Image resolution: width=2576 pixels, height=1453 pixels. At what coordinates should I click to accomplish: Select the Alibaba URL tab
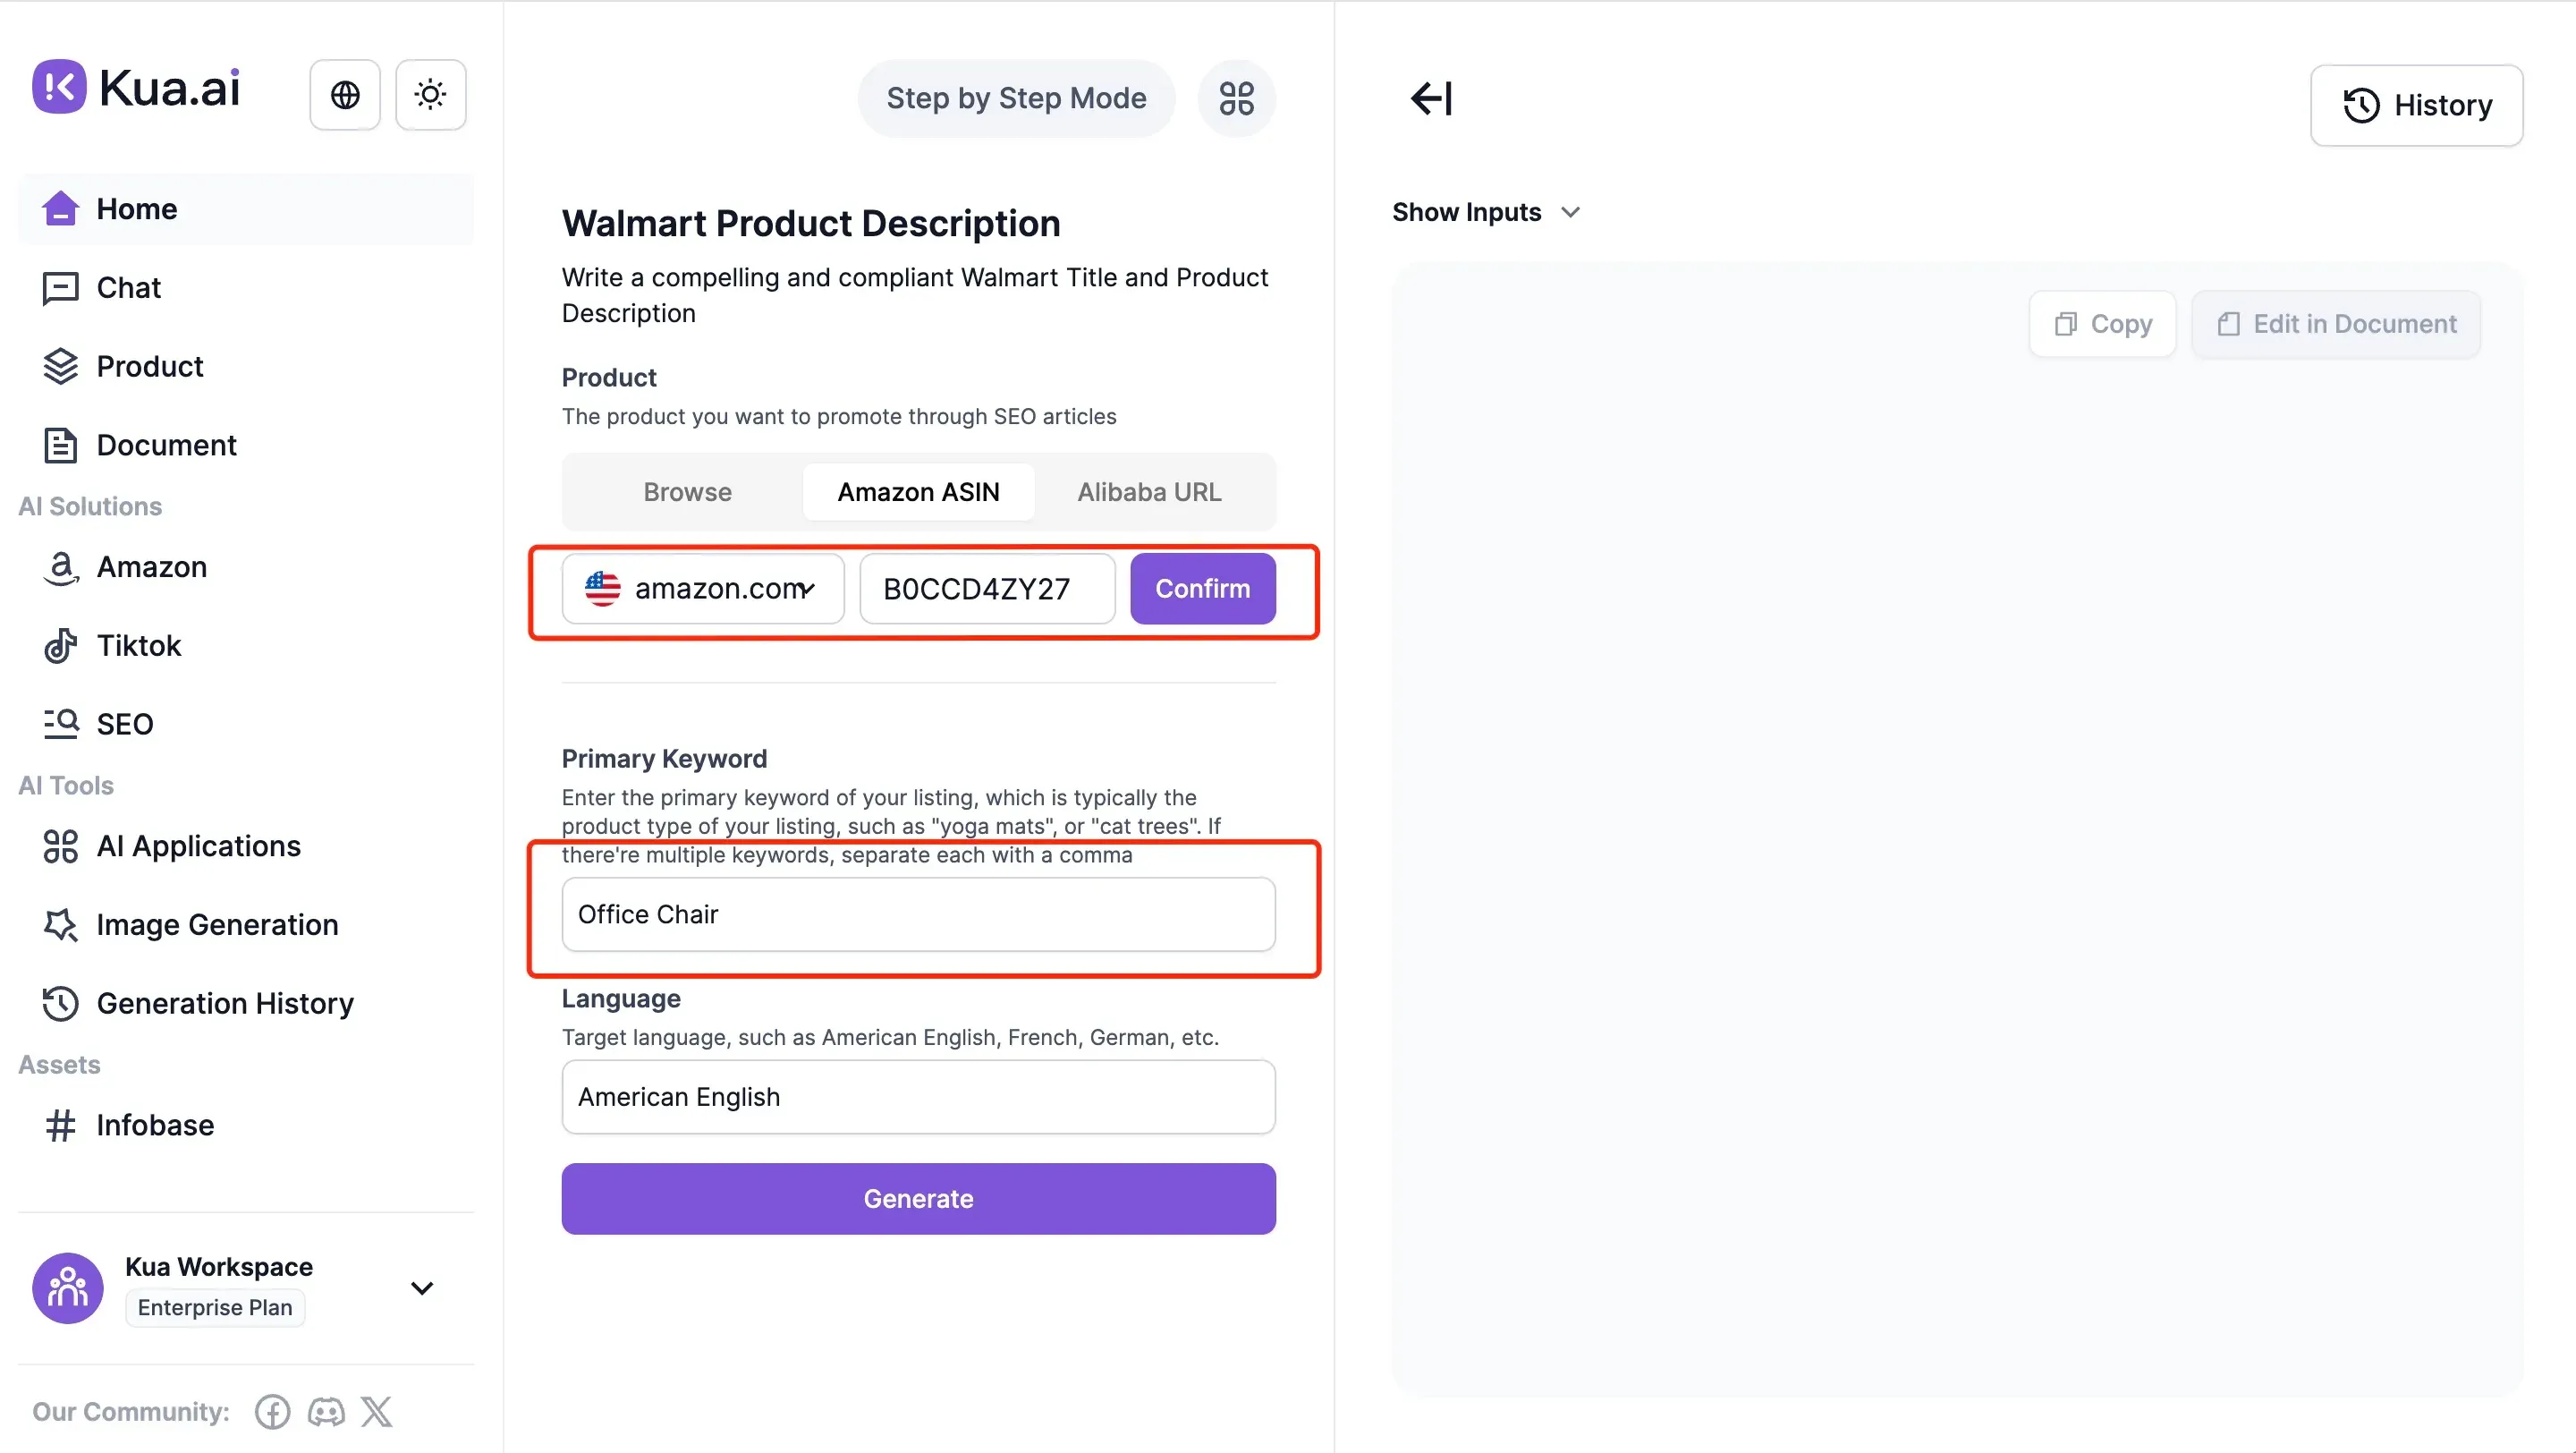coord(1149,492)
